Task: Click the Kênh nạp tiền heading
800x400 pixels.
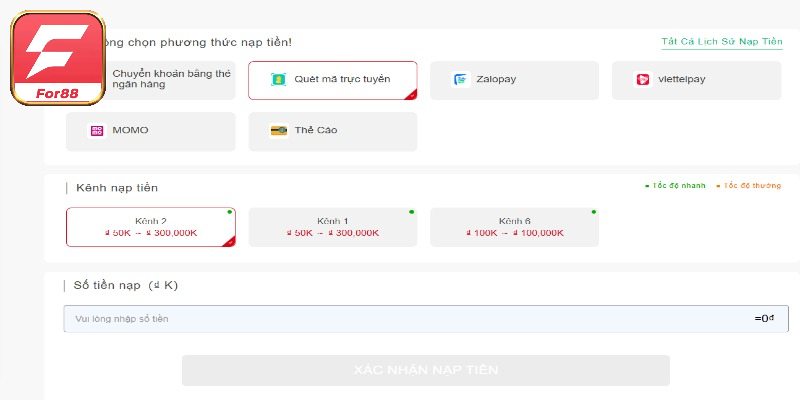Action: point(117,188)
